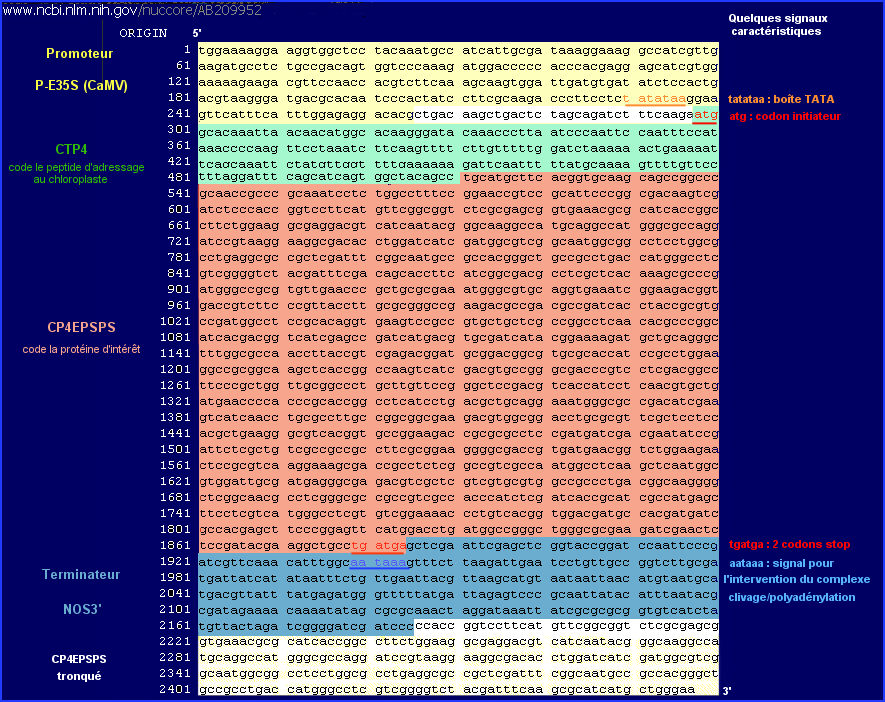Image resolution: width=885 pixels, height=702 pixels.
Task: Click the 'tgatga : 2 codons stop' legend
Action: pyautogui.click(x=789, y=544)
